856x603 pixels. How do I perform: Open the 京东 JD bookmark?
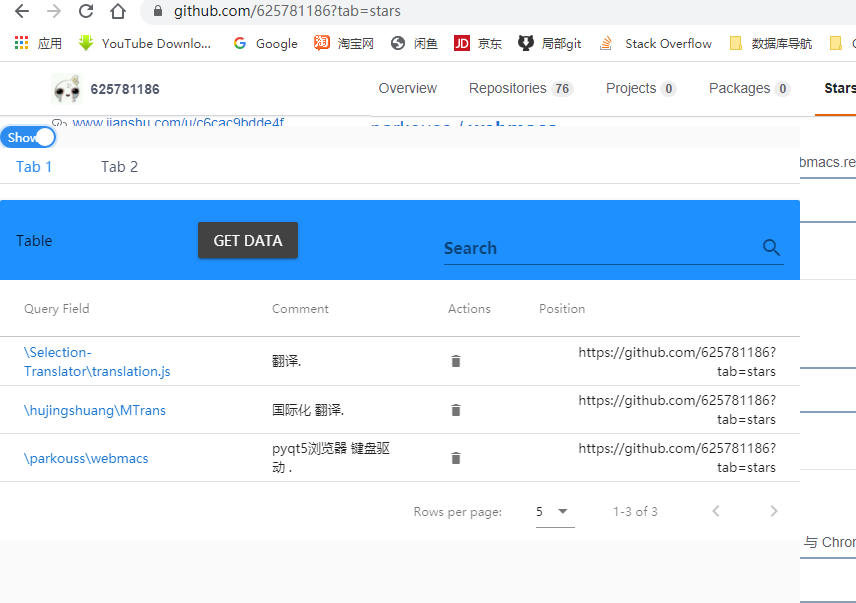(x=478, y=44)
